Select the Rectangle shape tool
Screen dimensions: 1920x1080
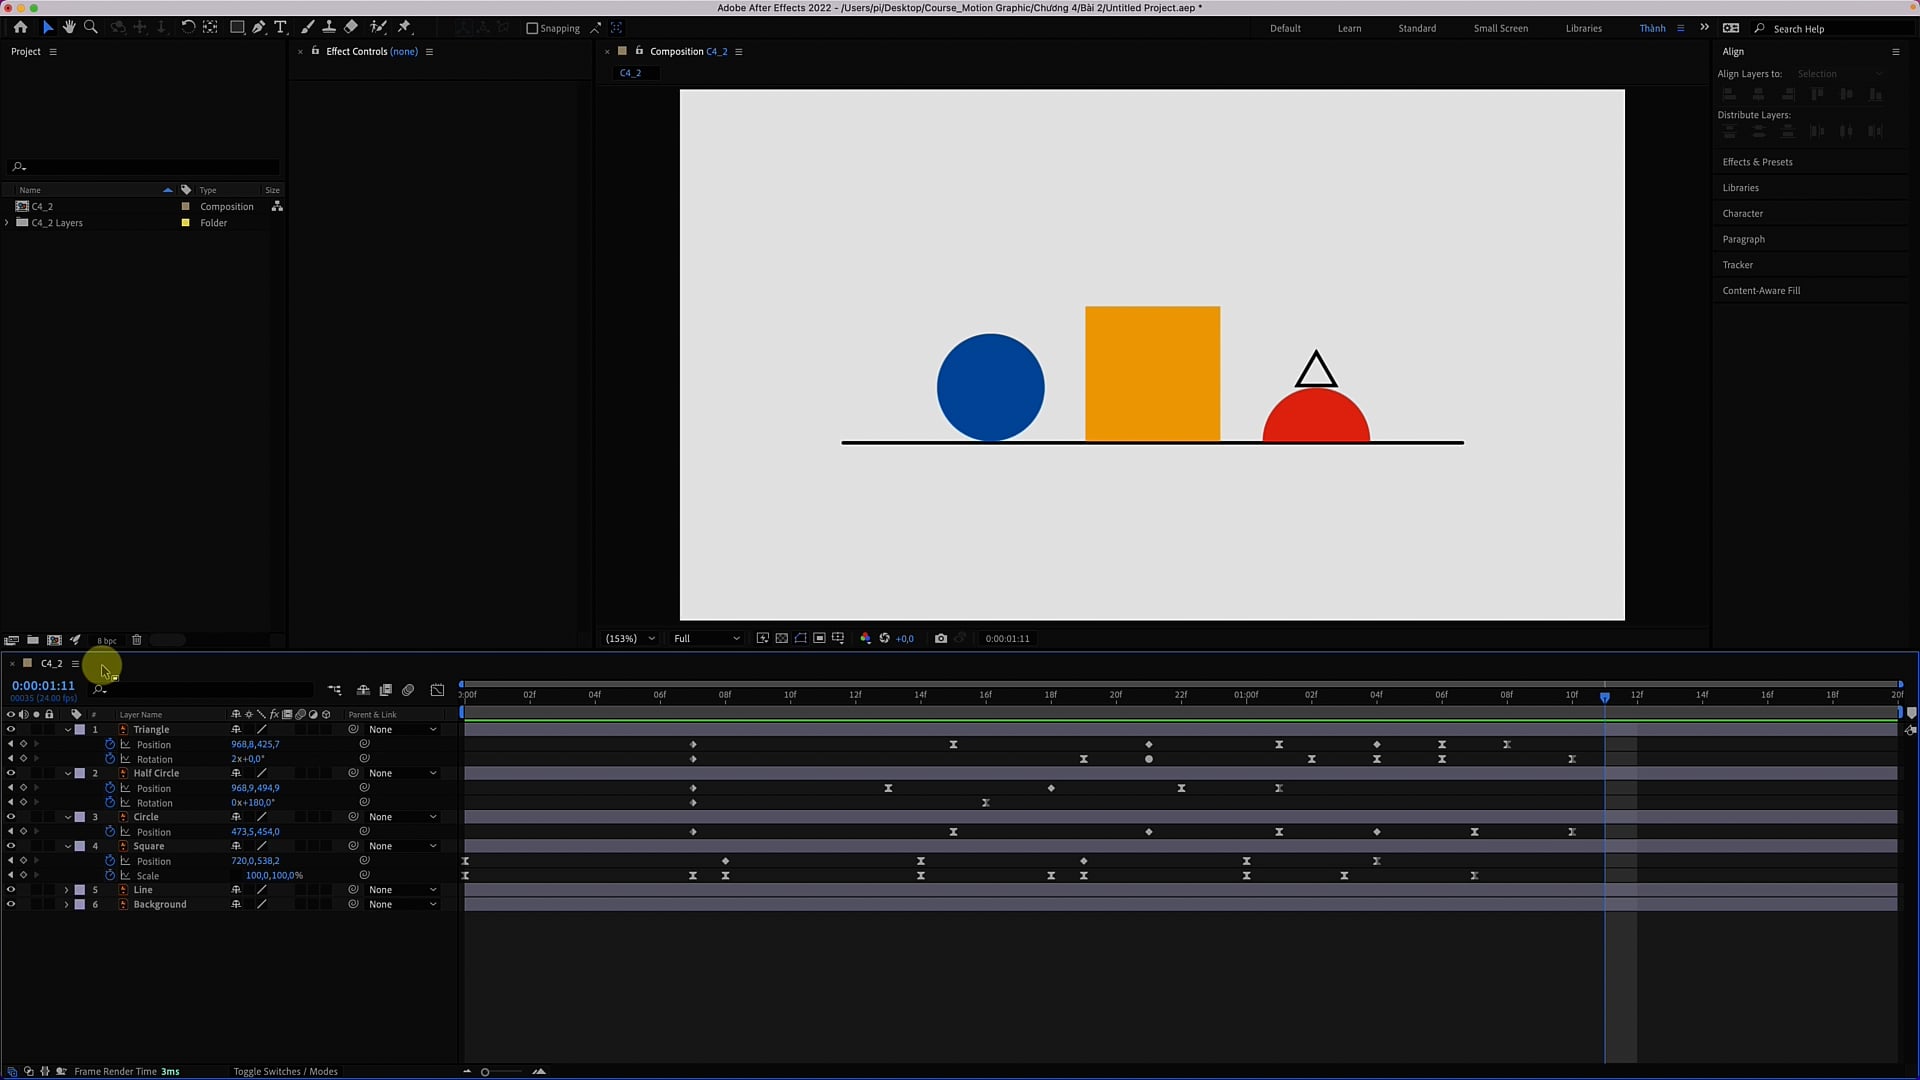pos(237,27)
